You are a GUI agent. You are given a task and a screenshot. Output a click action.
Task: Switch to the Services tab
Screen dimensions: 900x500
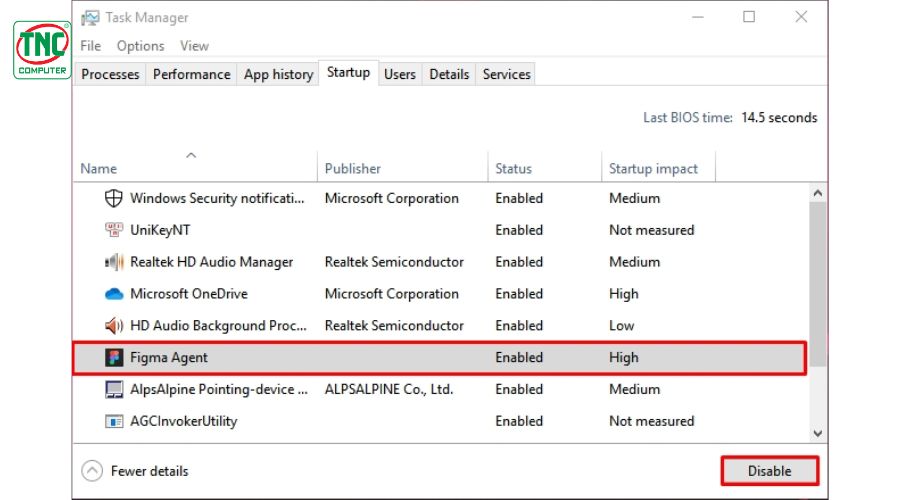click(506, 74)
